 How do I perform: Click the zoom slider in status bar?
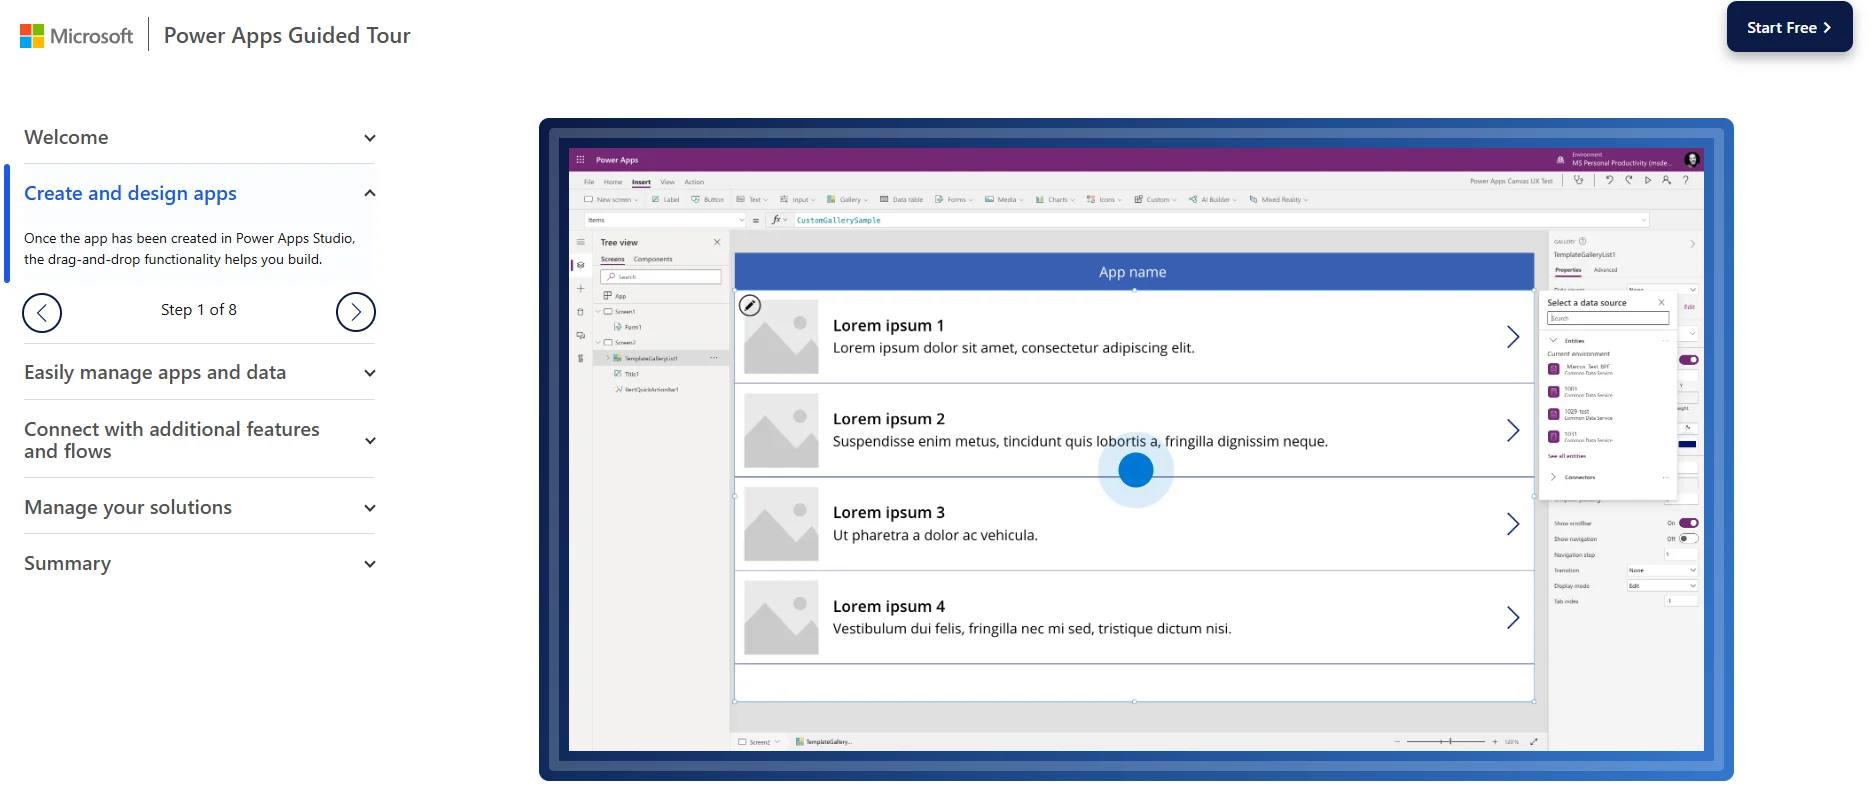click(x=1446, y=741)
